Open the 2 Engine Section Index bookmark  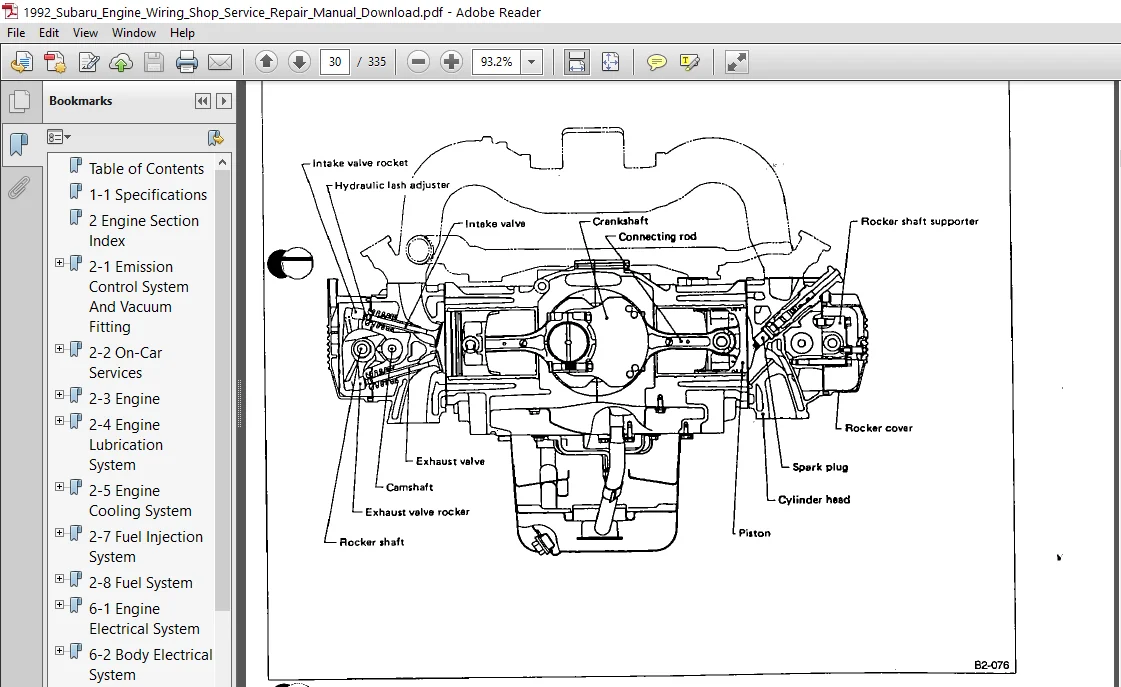coord(144,231)
